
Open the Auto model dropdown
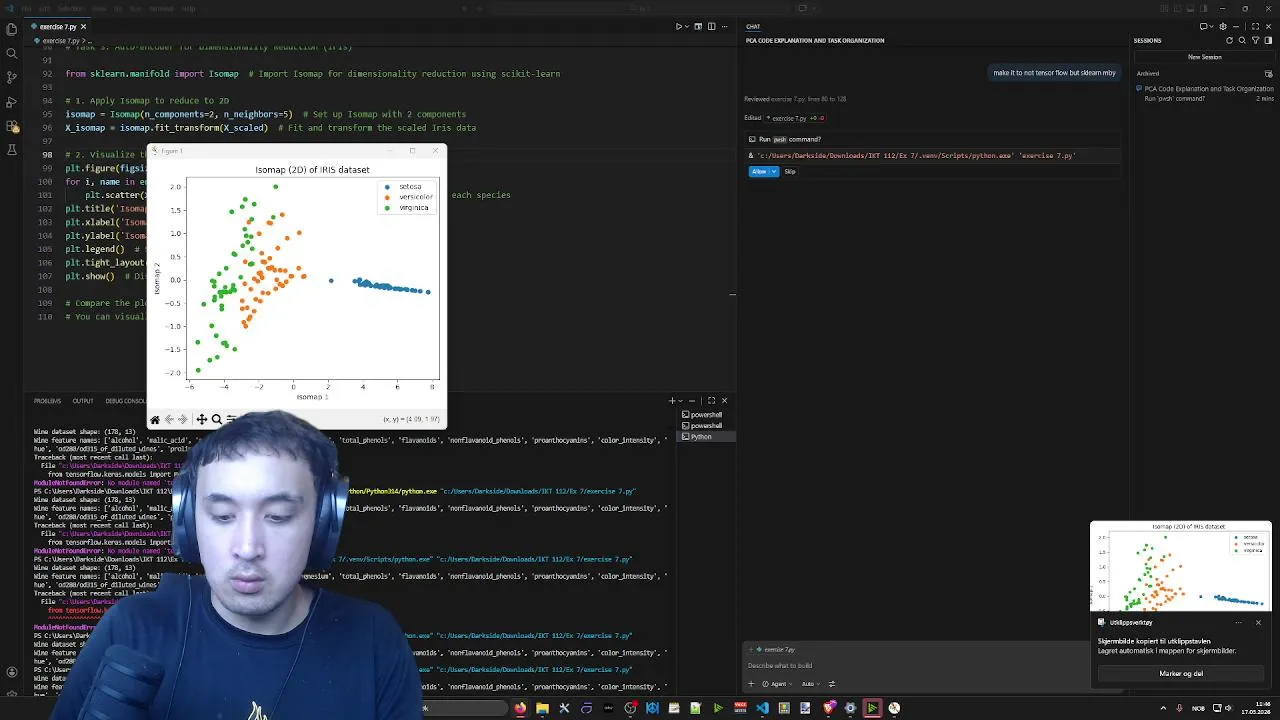click(810, 684)
